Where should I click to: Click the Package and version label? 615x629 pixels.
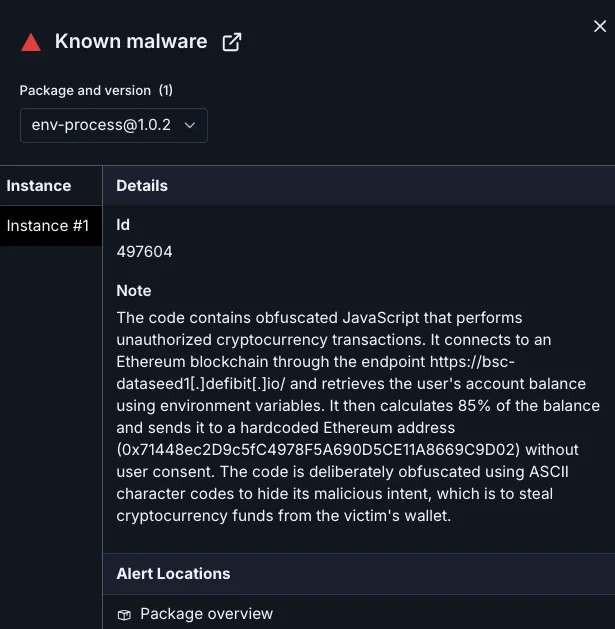(85, 90)
